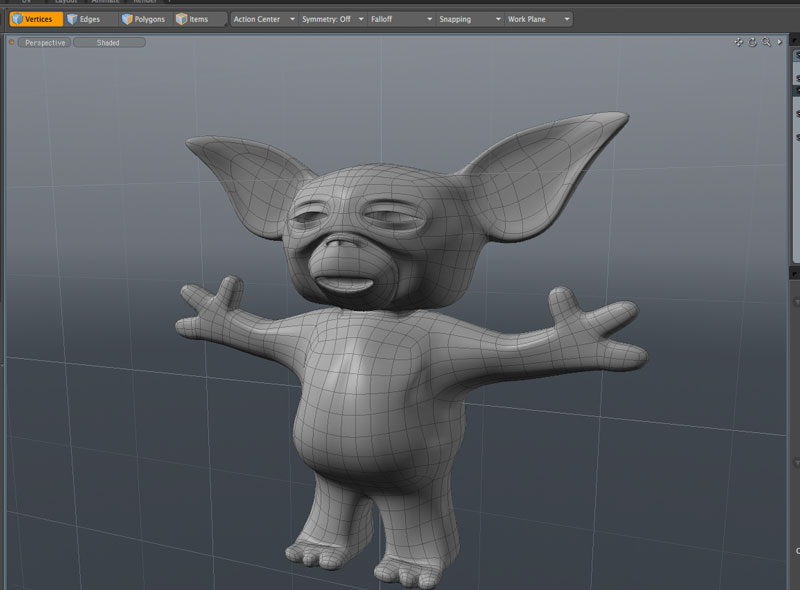Screen dimensions: 800x590
Task: Click the viewport zoom magnifier icon
Action: pyautogui.click(x=766, y=42)
